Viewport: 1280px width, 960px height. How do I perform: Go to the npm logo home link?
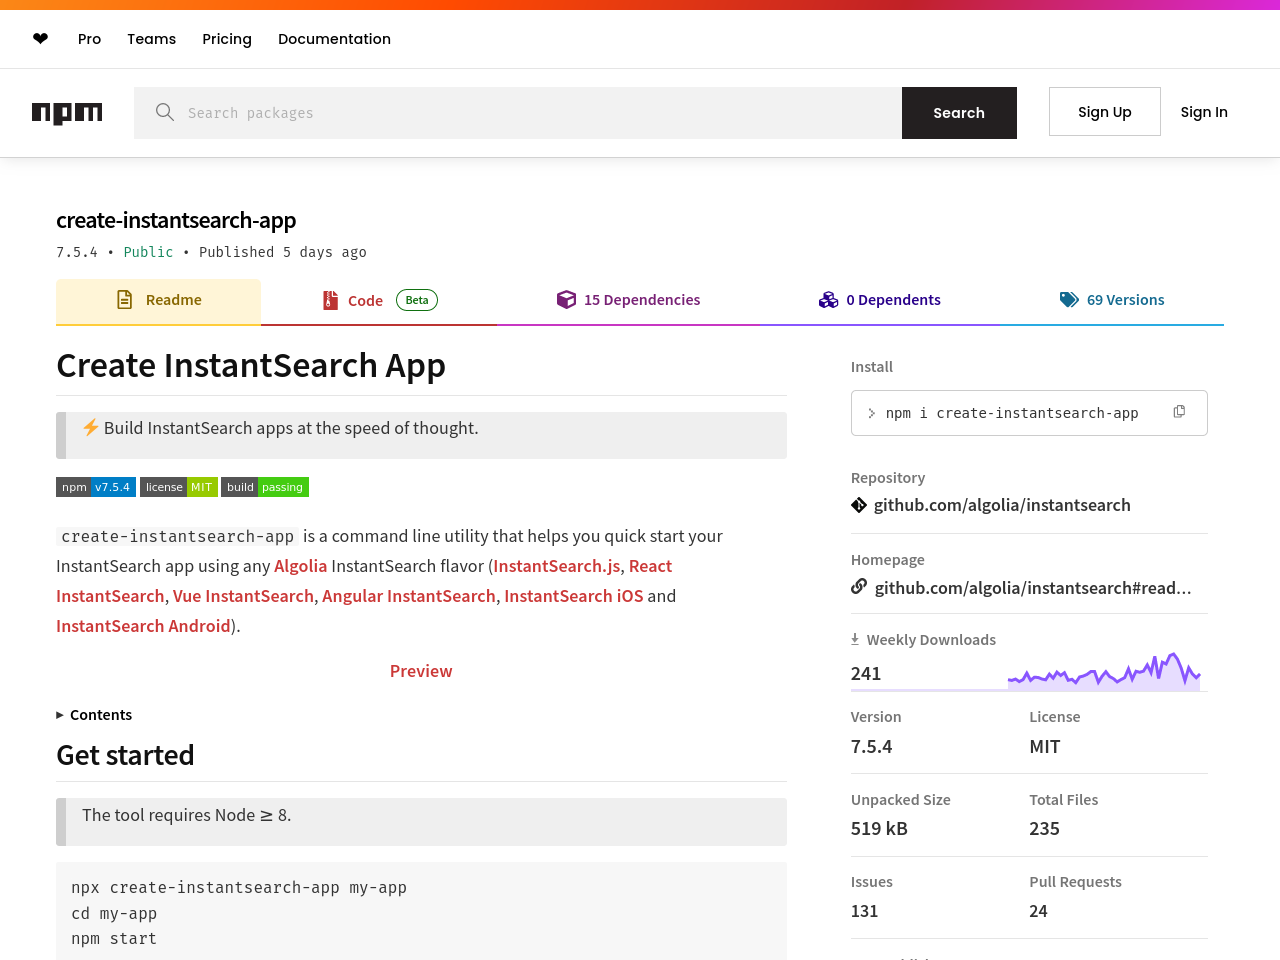(x=67, y=113)
